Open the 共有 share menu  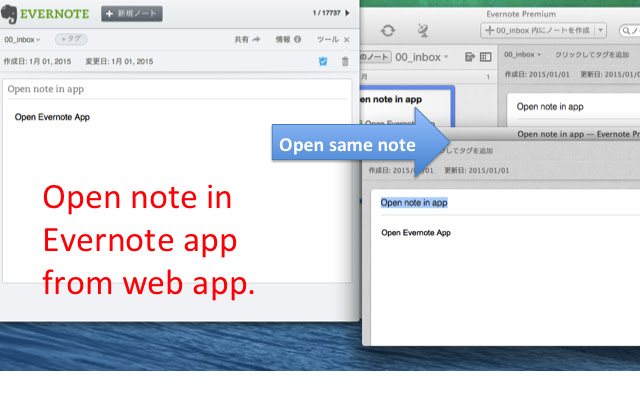pos(247,40)
